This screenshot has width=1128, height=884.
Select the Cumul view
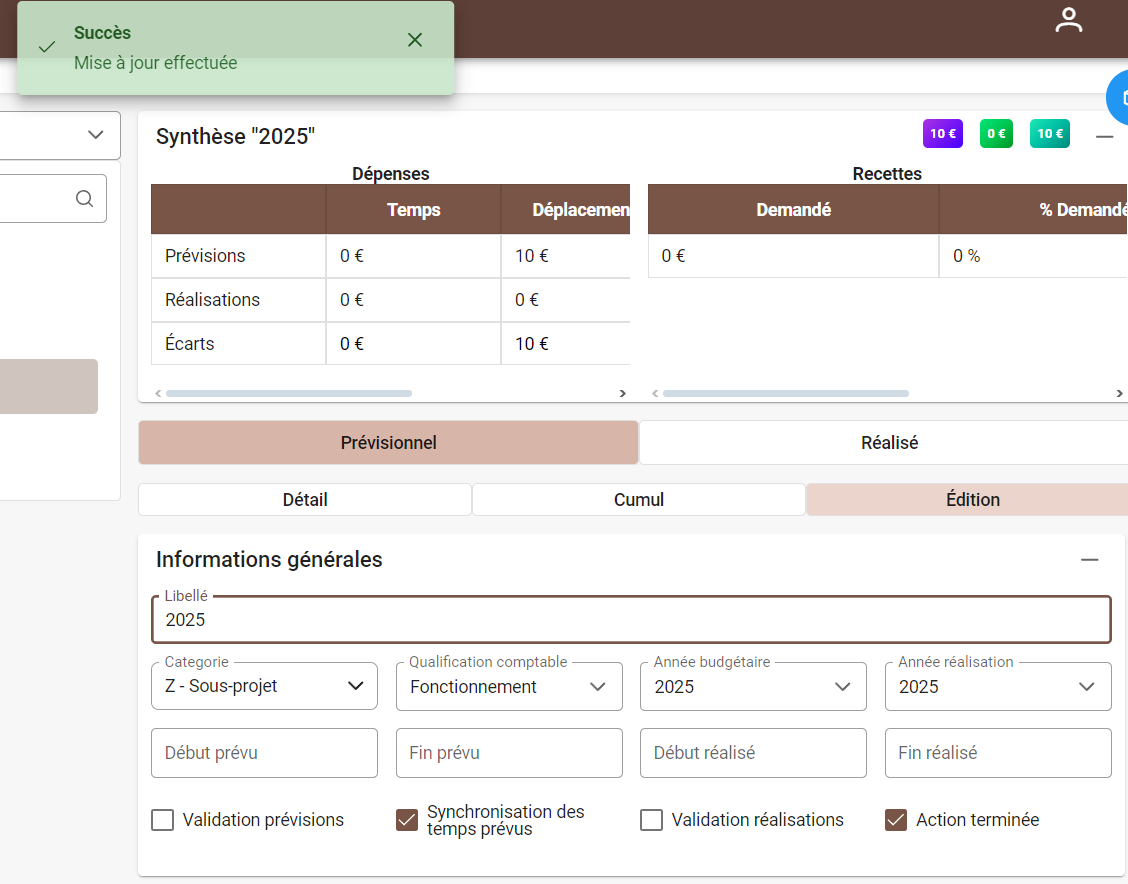(639, 499)
